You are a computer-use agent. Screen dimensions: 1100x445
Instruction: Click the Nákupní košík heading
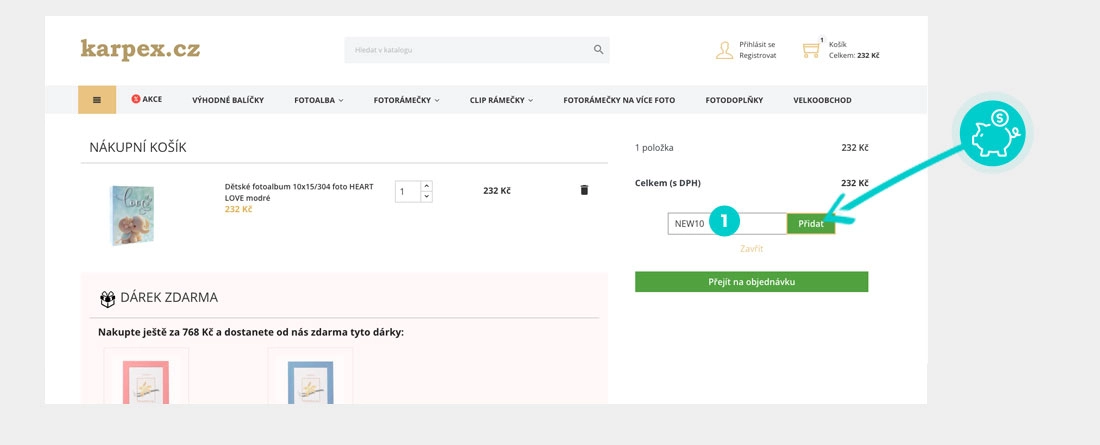[138, 147]
